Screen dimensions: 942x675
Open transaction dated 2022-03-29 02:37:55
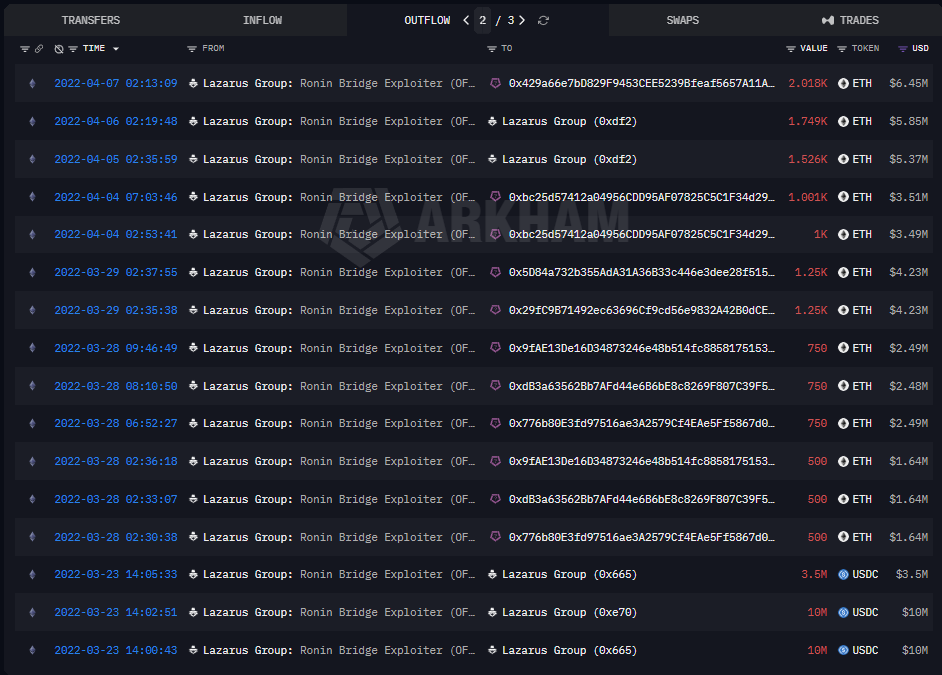point(116,272)
